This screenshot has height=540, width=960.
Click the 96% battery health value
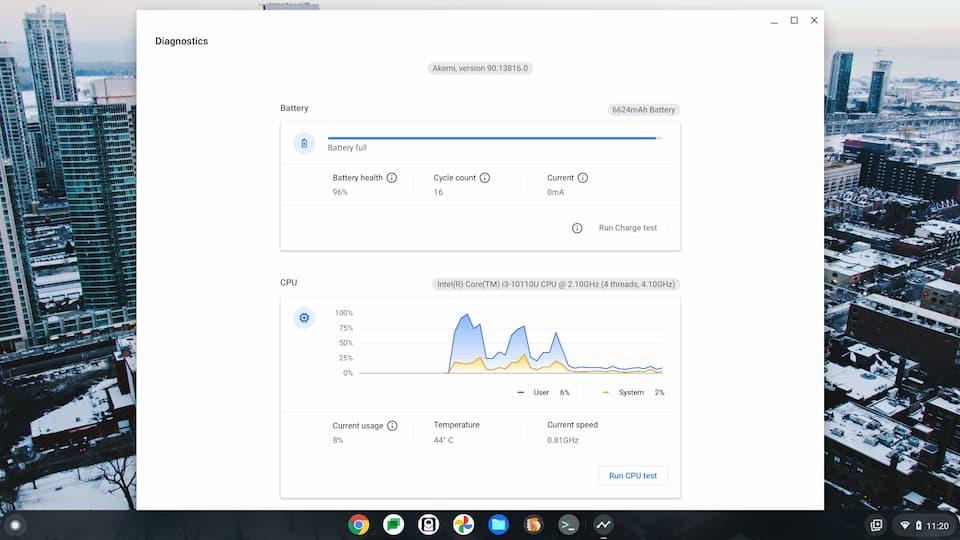(340, 192)
